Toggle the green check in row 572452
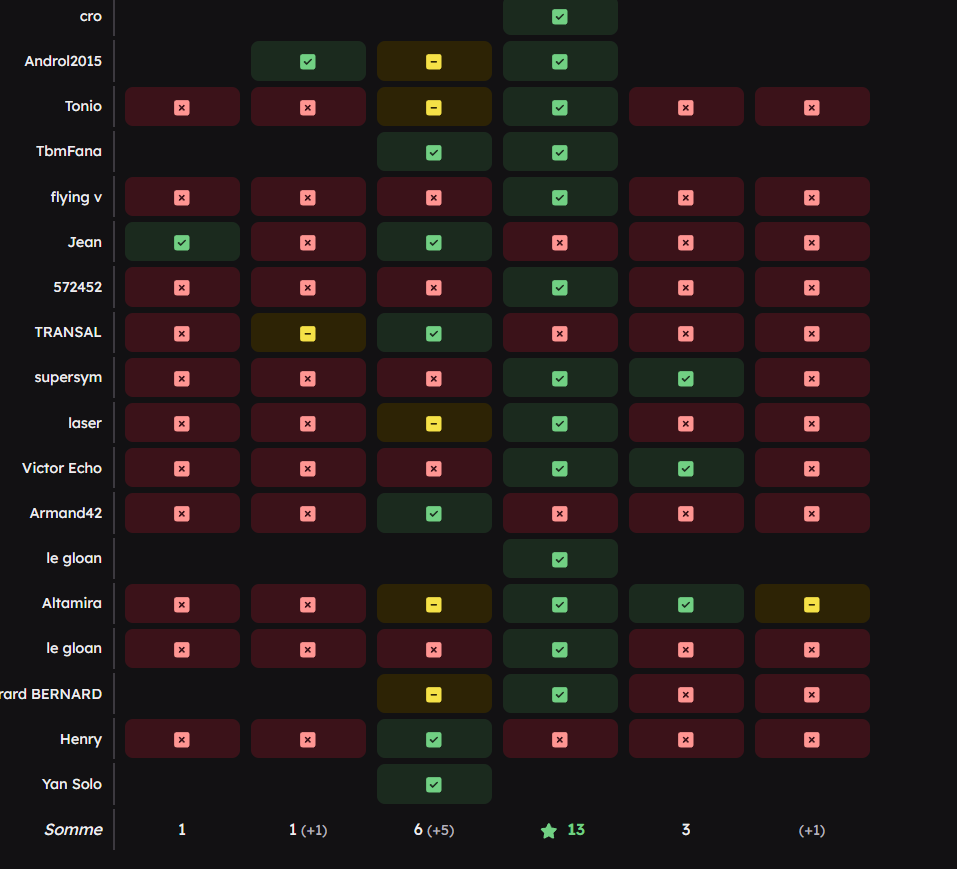The image size is (957, 869). click(560, 288)
